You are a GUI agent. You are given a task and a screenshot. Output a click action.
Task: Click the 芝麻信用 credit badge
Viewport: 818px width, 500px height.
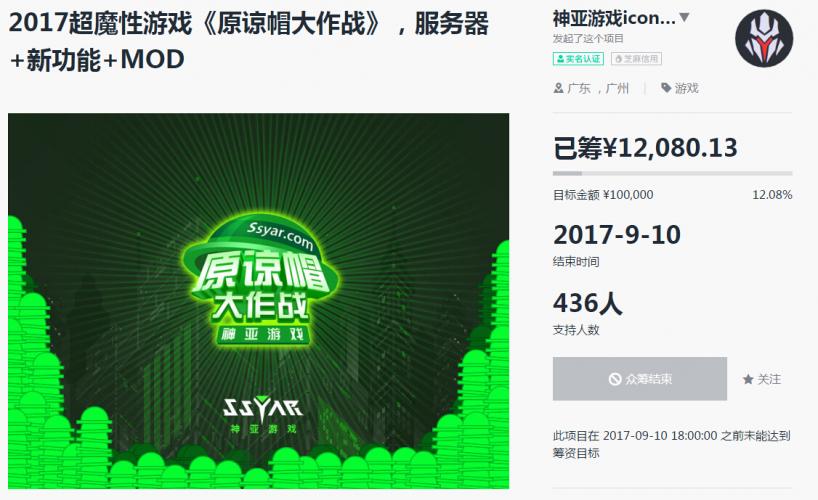click(x=636, y=59)
